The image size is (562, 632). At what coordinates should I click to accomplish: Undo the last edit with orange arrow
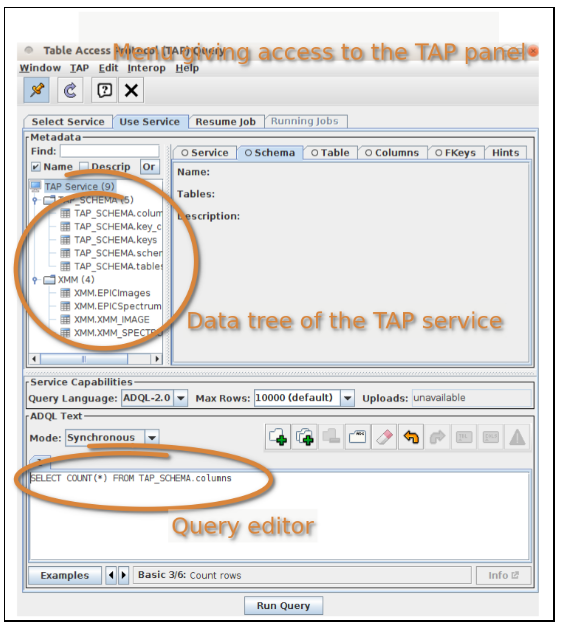coord(411,437)
